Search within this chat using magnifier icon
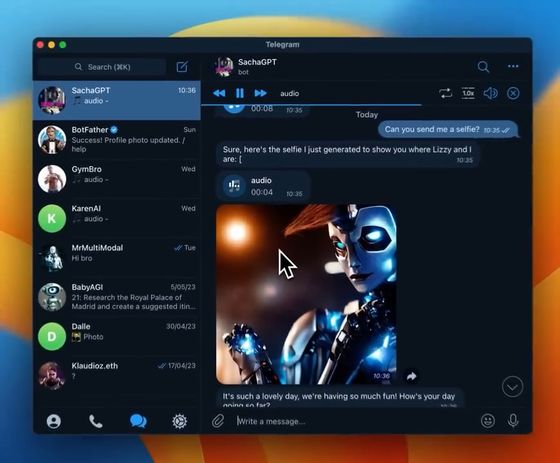The height and width of the screenshot is (463, 560). tap(483, 66)
